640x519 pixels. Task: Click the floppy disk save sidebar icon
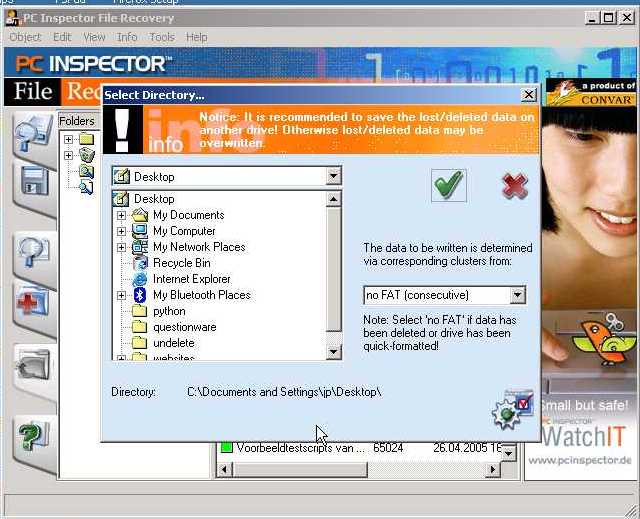[34, 182]
